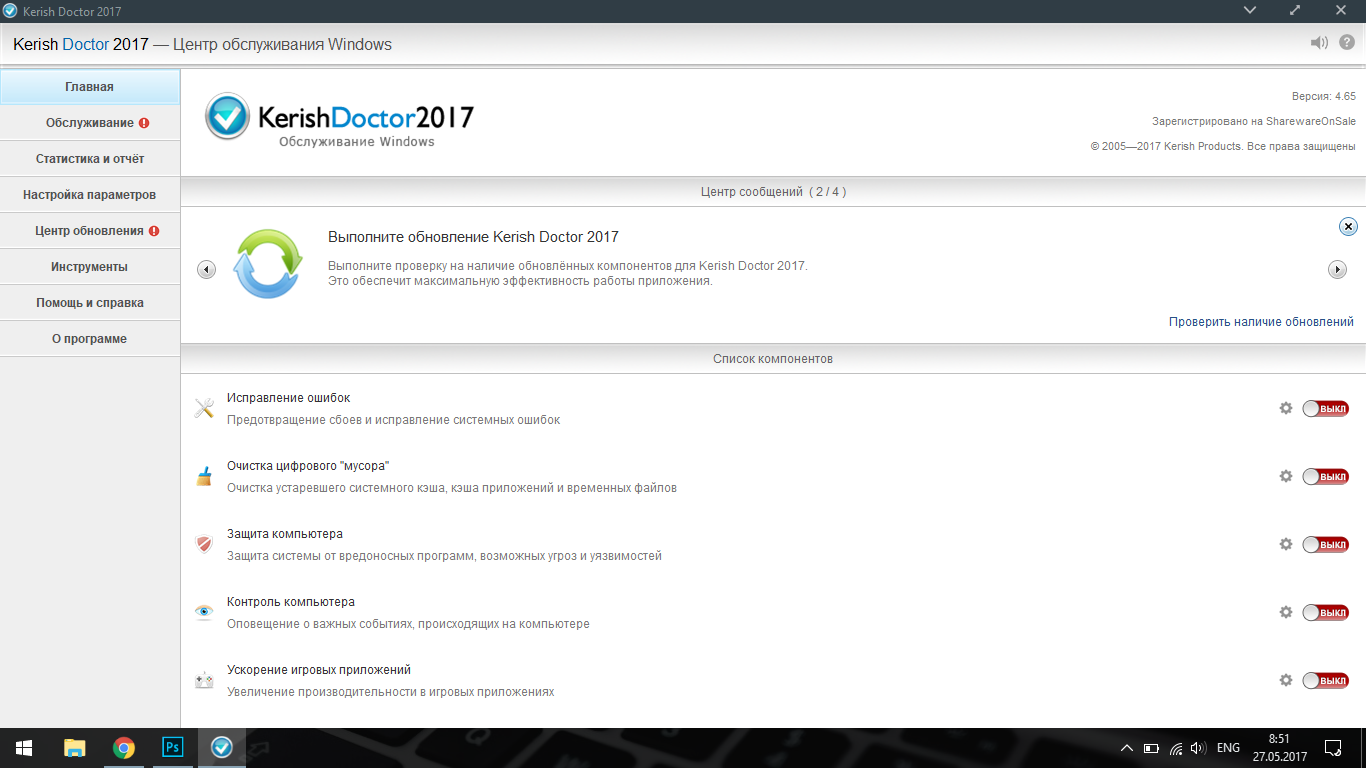Click the Wi-Fi network tray icon
The height and width of the screenshot is (768, 1366).
point(1176,748)
